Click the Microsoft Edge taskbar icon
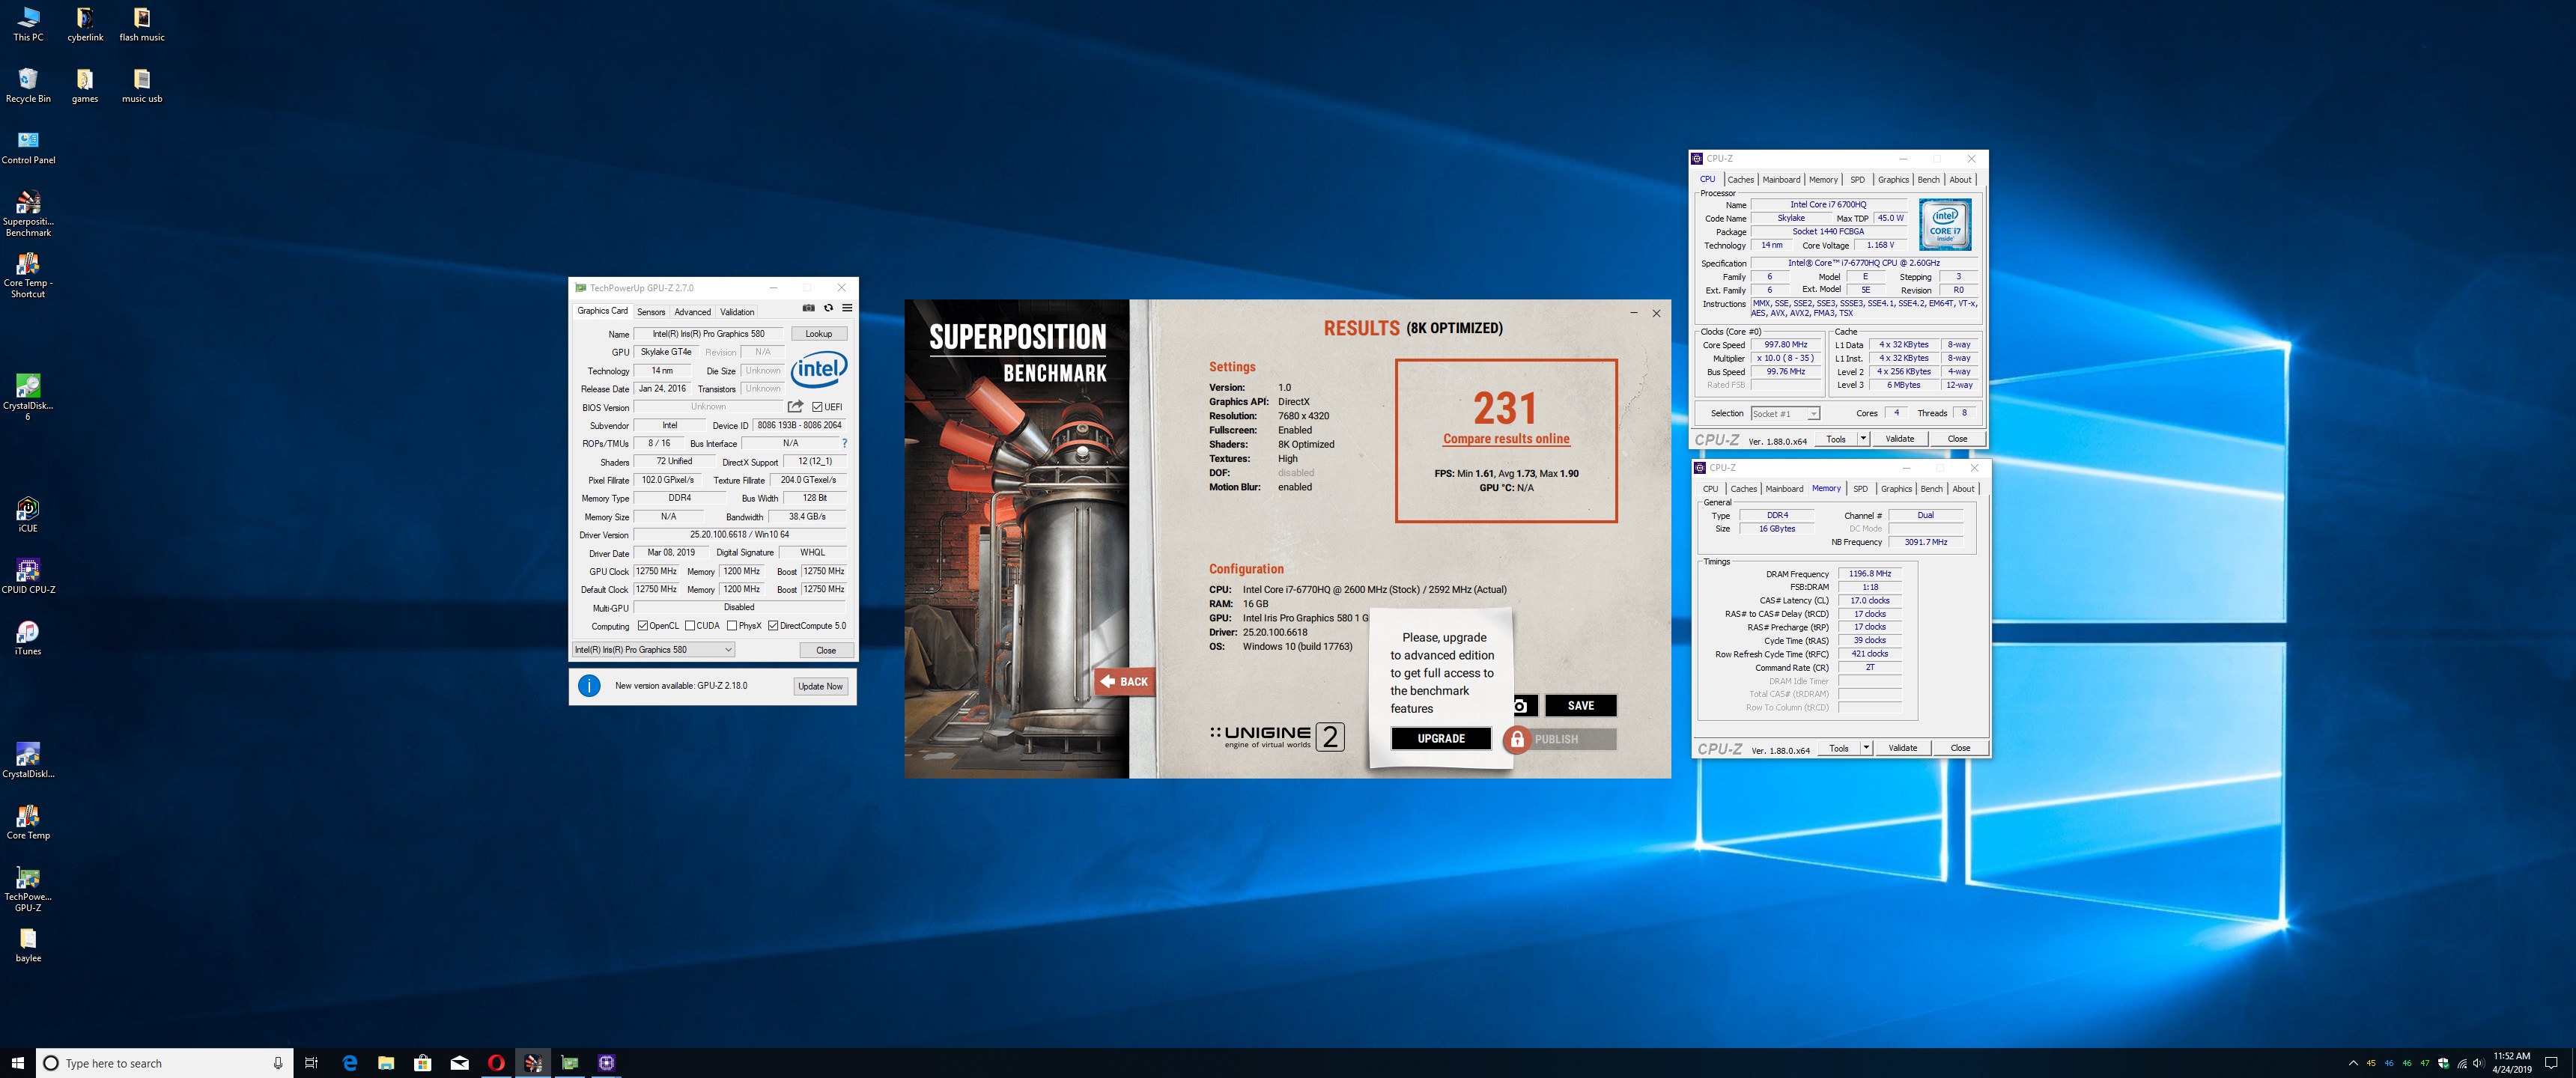 click(349, 1063)
